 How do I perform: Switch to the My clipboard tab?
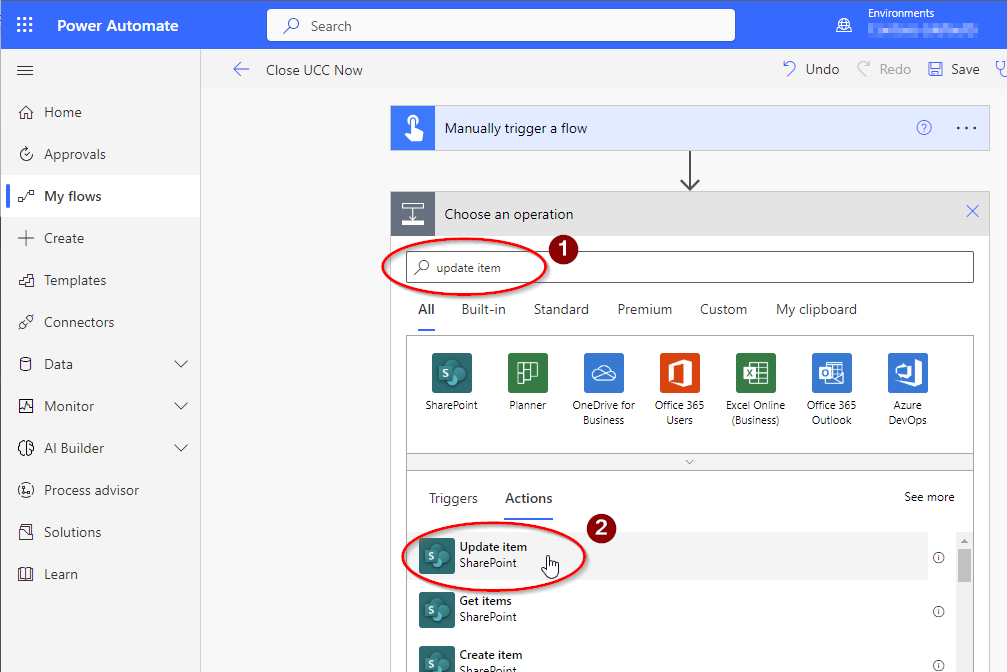click(816, 310)
